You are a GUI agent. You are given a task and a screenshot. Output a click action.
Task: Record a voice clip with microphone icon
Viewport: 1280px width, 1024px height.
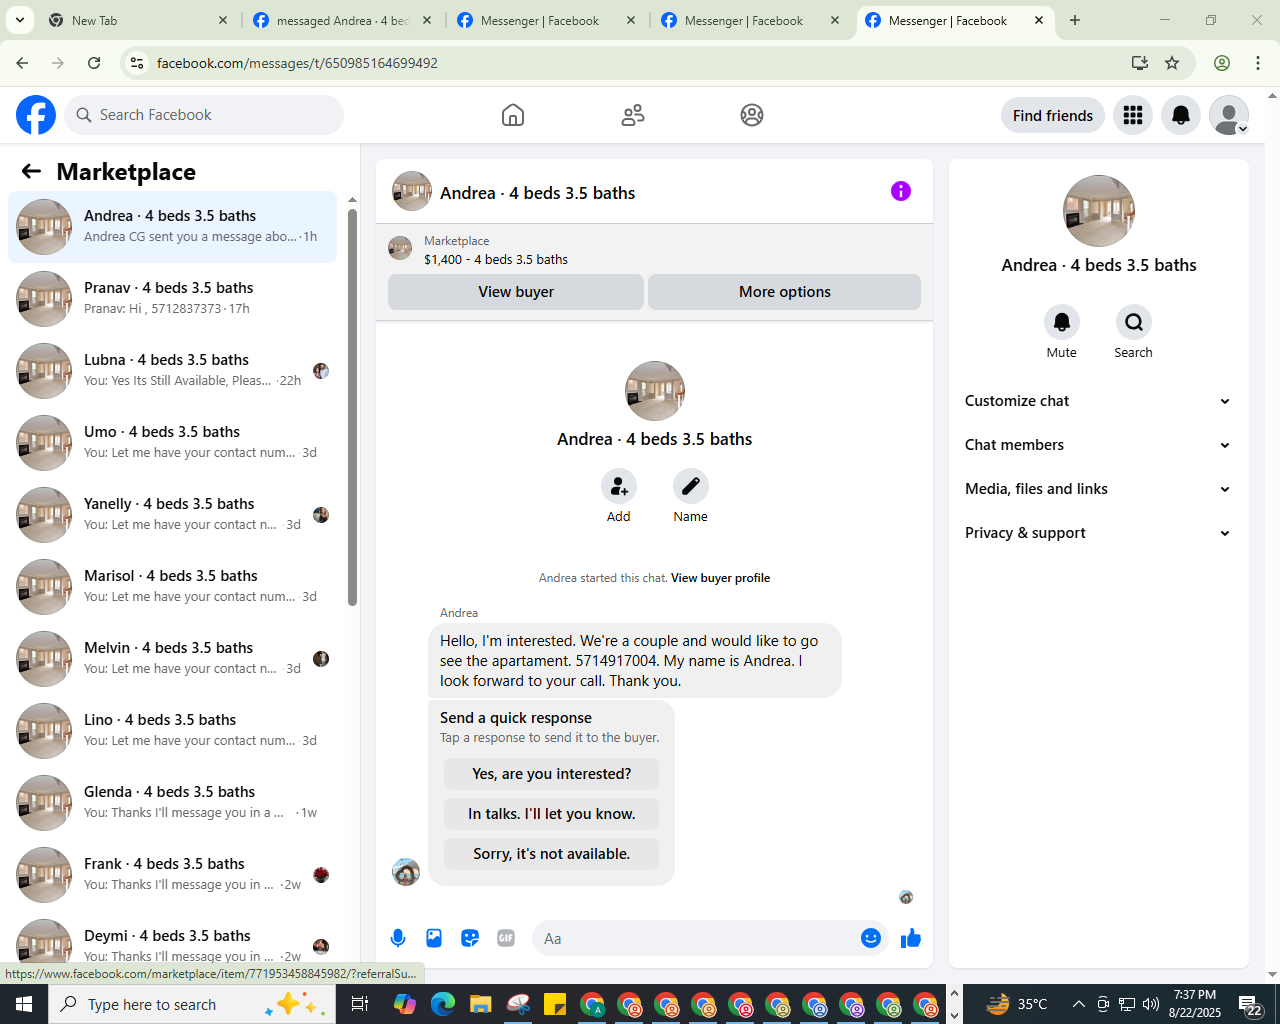398,938
